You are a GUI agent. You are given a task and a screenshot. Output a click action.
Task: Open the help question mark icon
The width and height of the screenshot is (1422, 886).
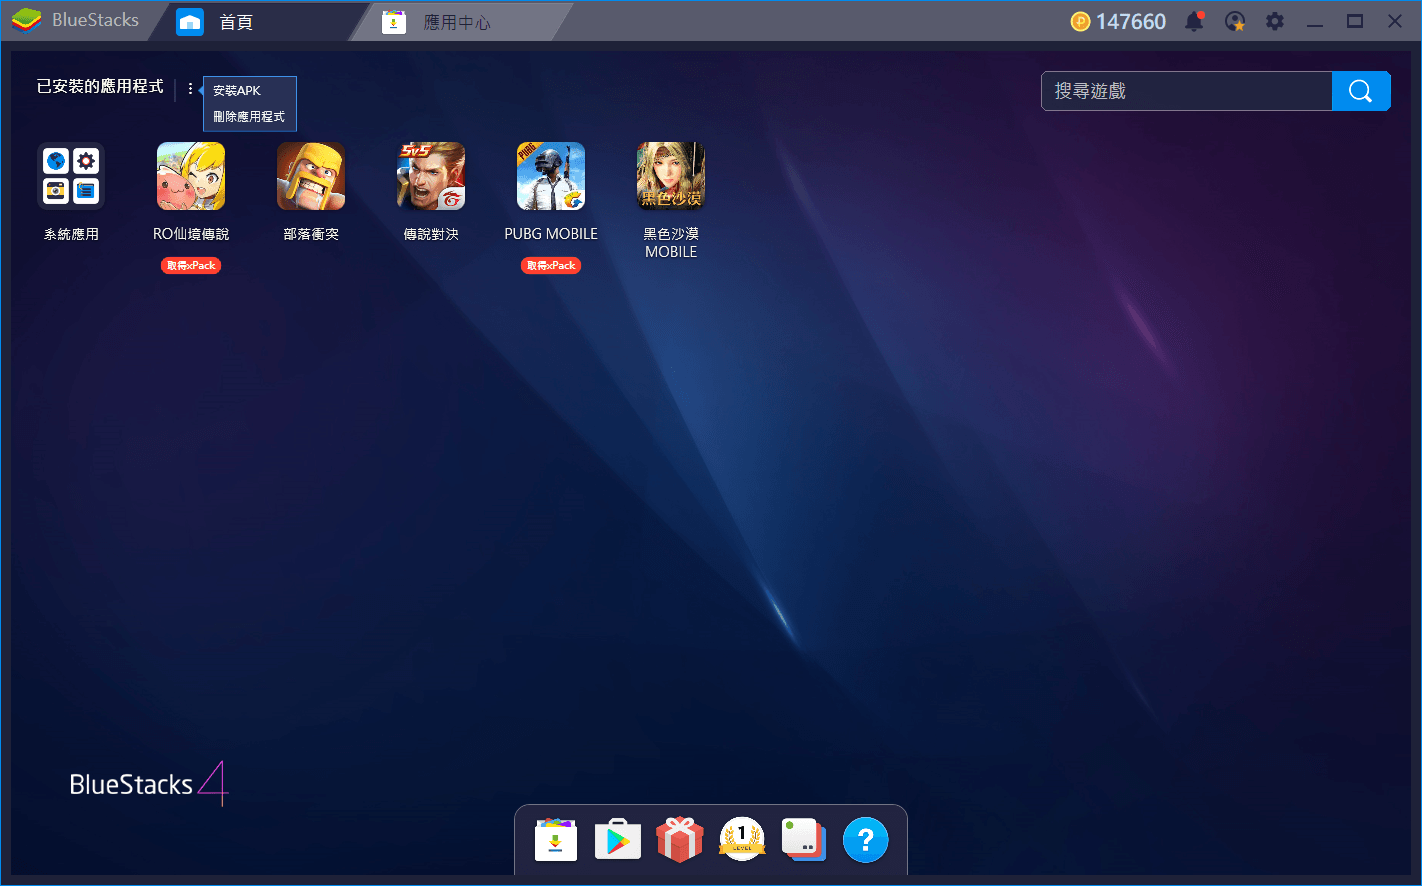click(866, 840)
